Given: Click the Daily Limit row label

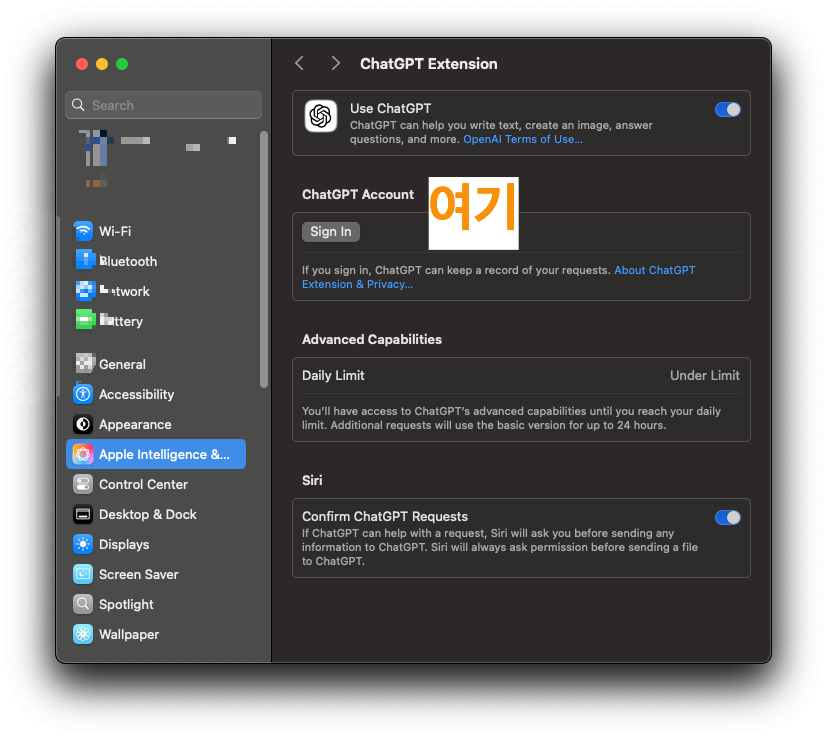Looking at the screenshot, I should click(333, 376).
